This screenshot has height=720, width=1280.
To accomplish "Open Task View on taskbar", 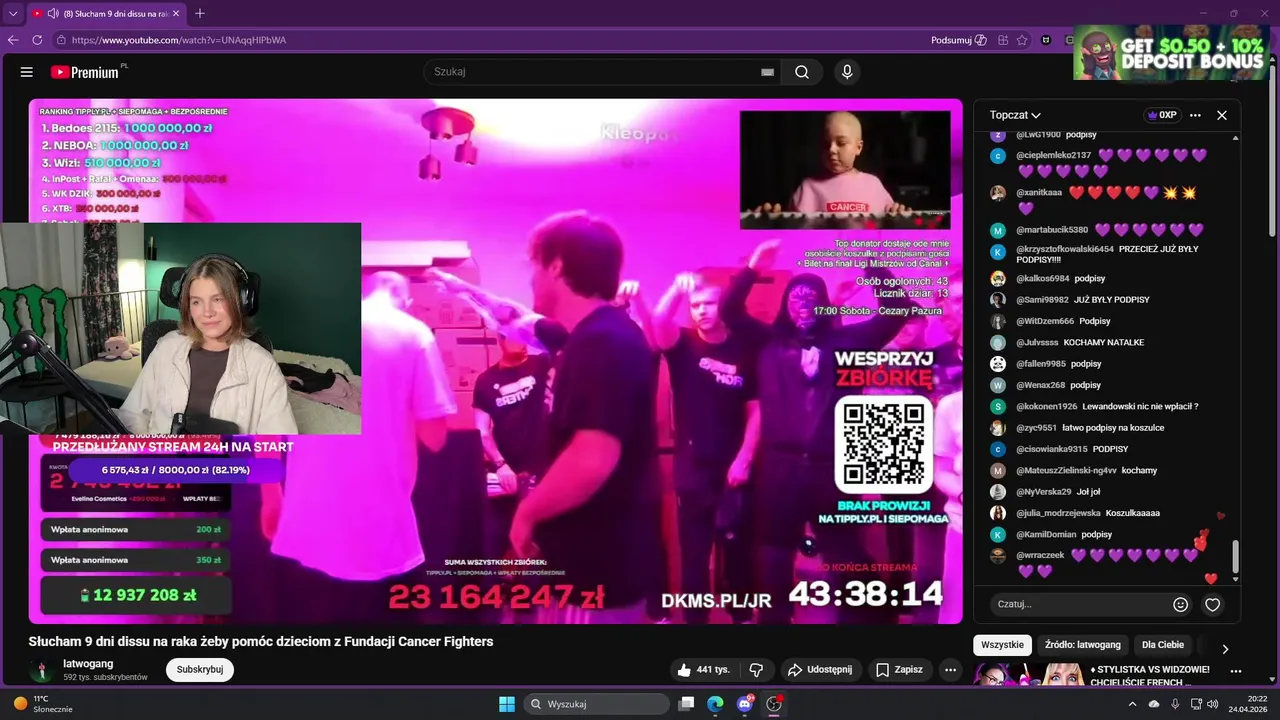I will pos(686,704).
